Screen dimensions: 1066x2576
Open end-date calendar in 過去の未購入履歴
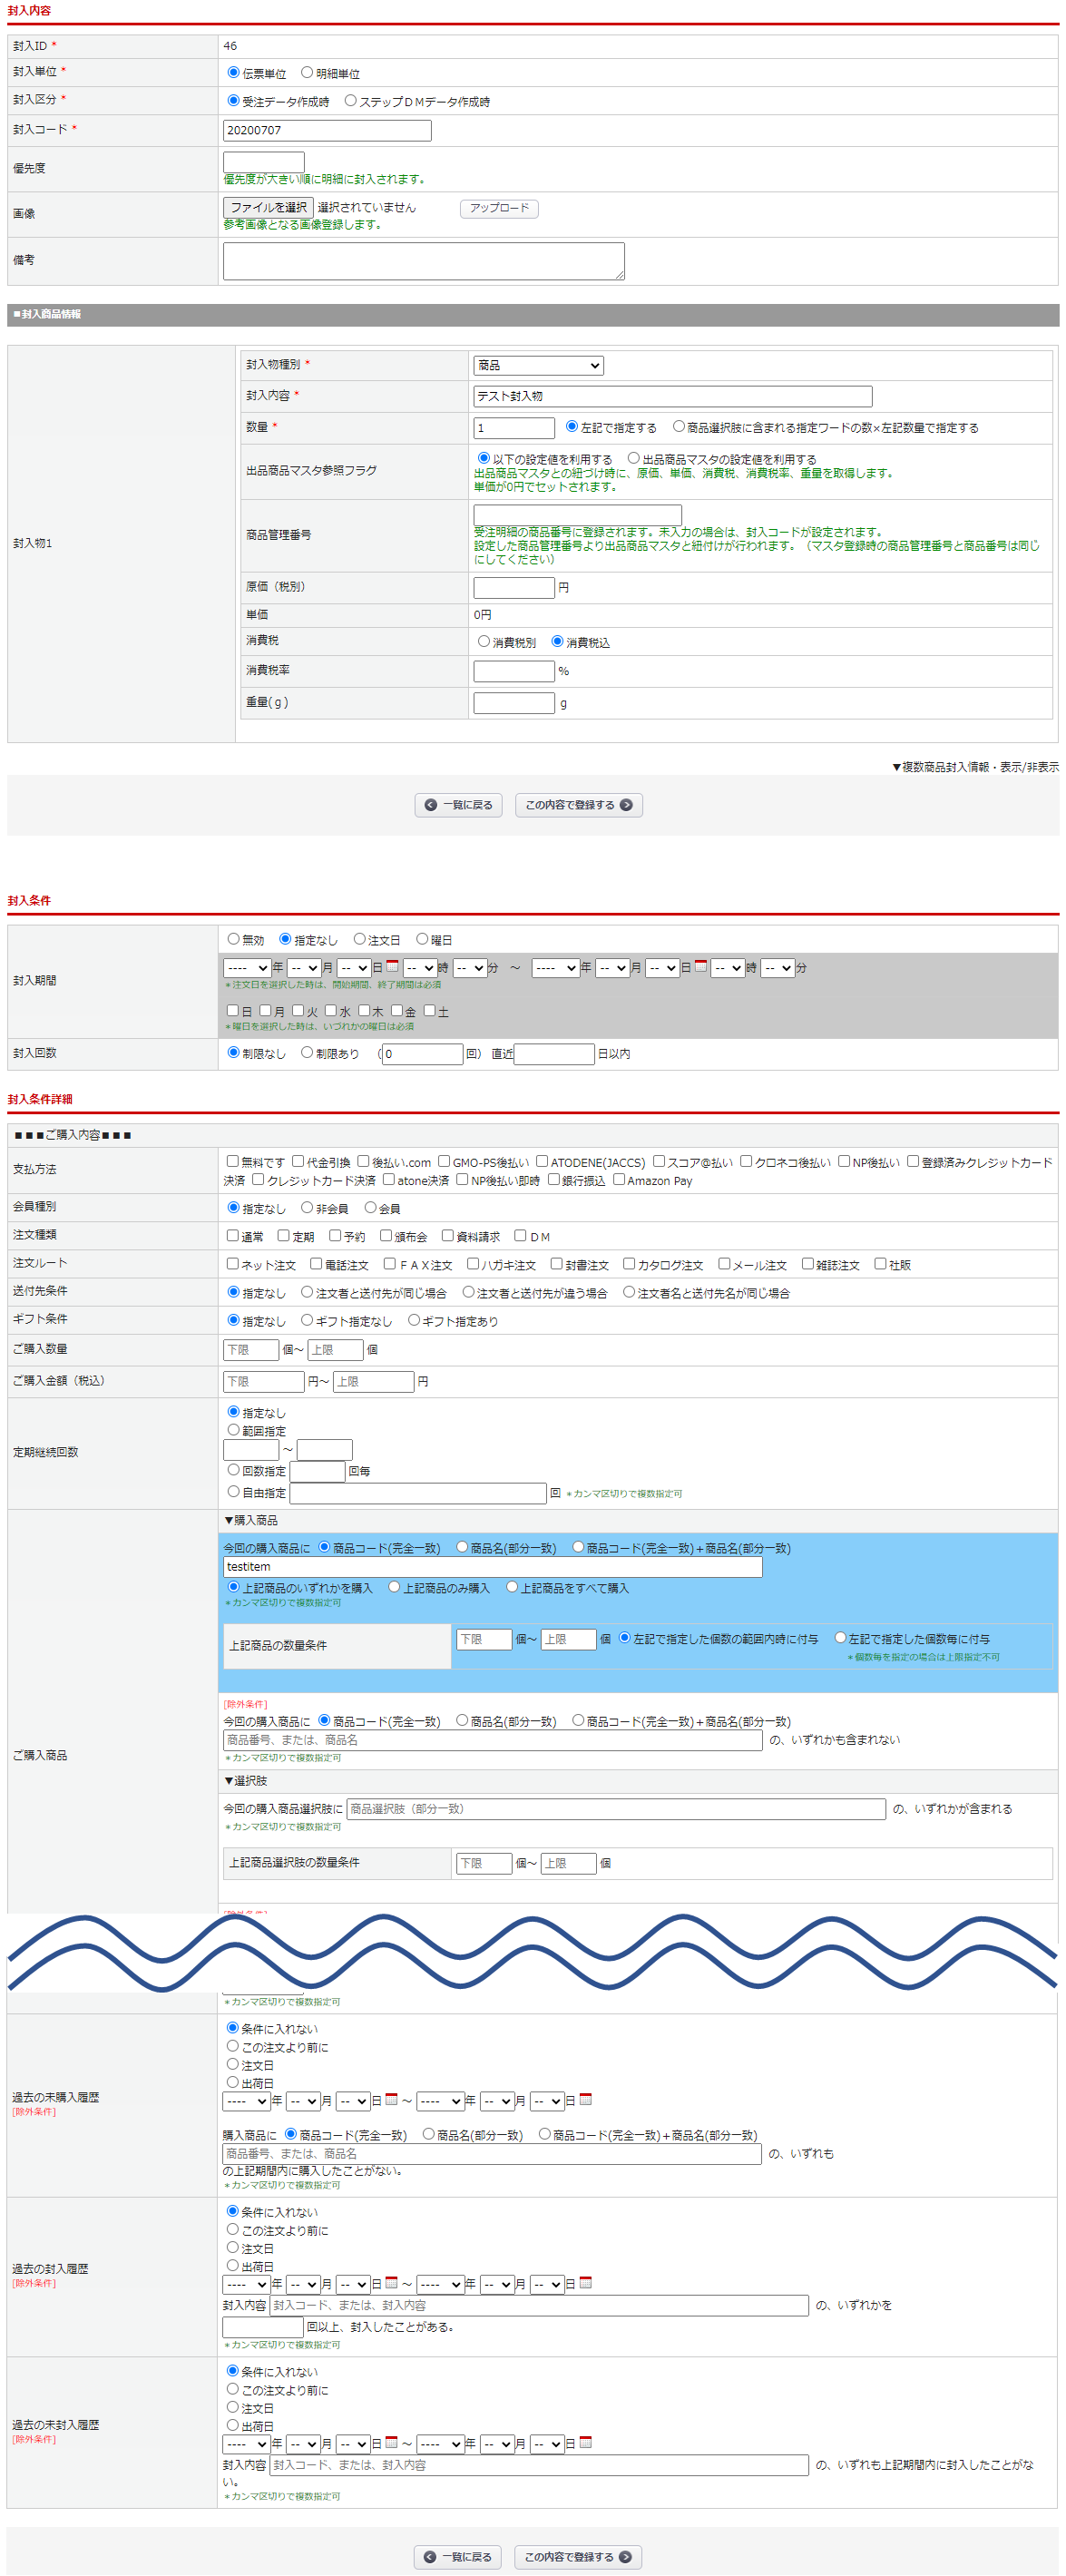[586, 2099]
